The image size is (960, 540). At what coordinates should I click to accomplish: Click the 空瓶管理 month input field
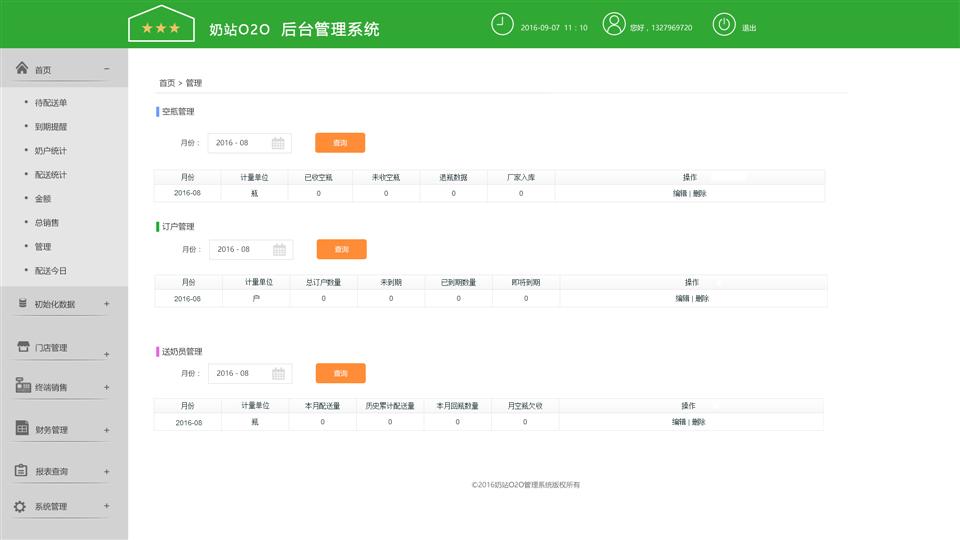coord(238,143)
